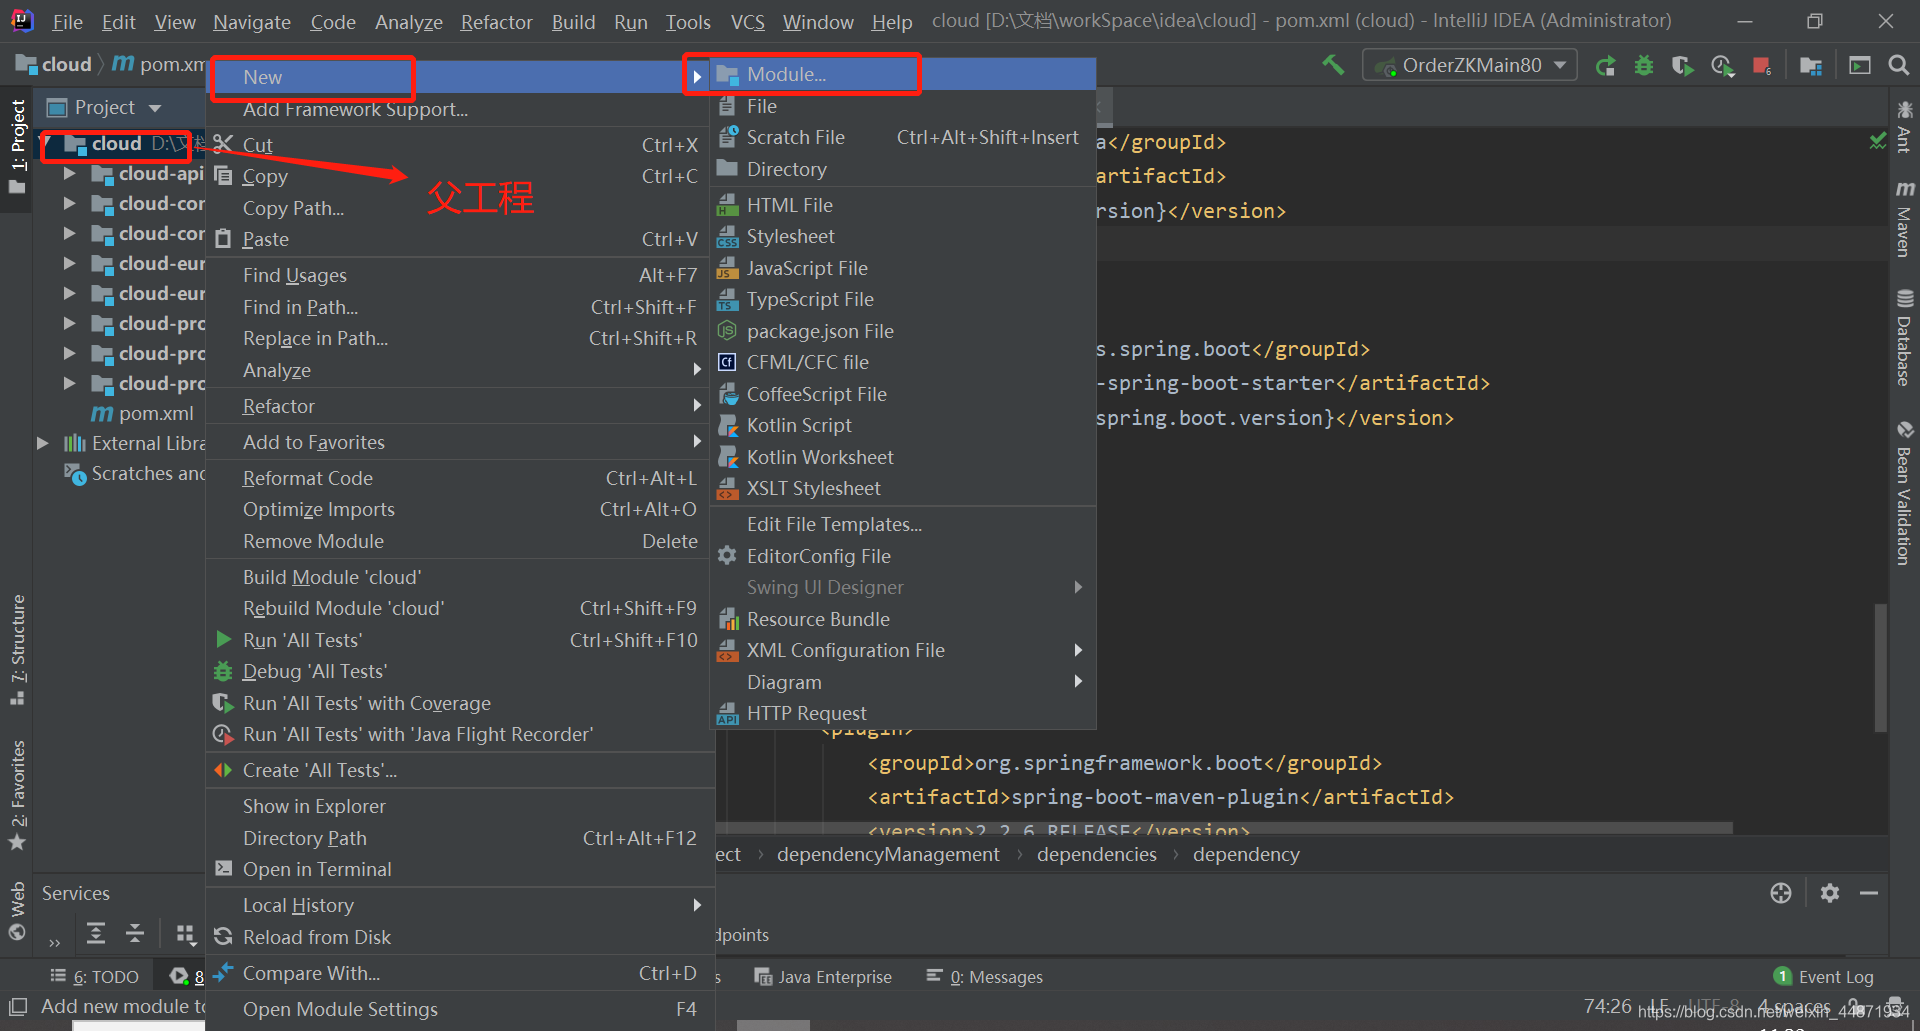Expand the External Libraries tree node

click(42, 443)
